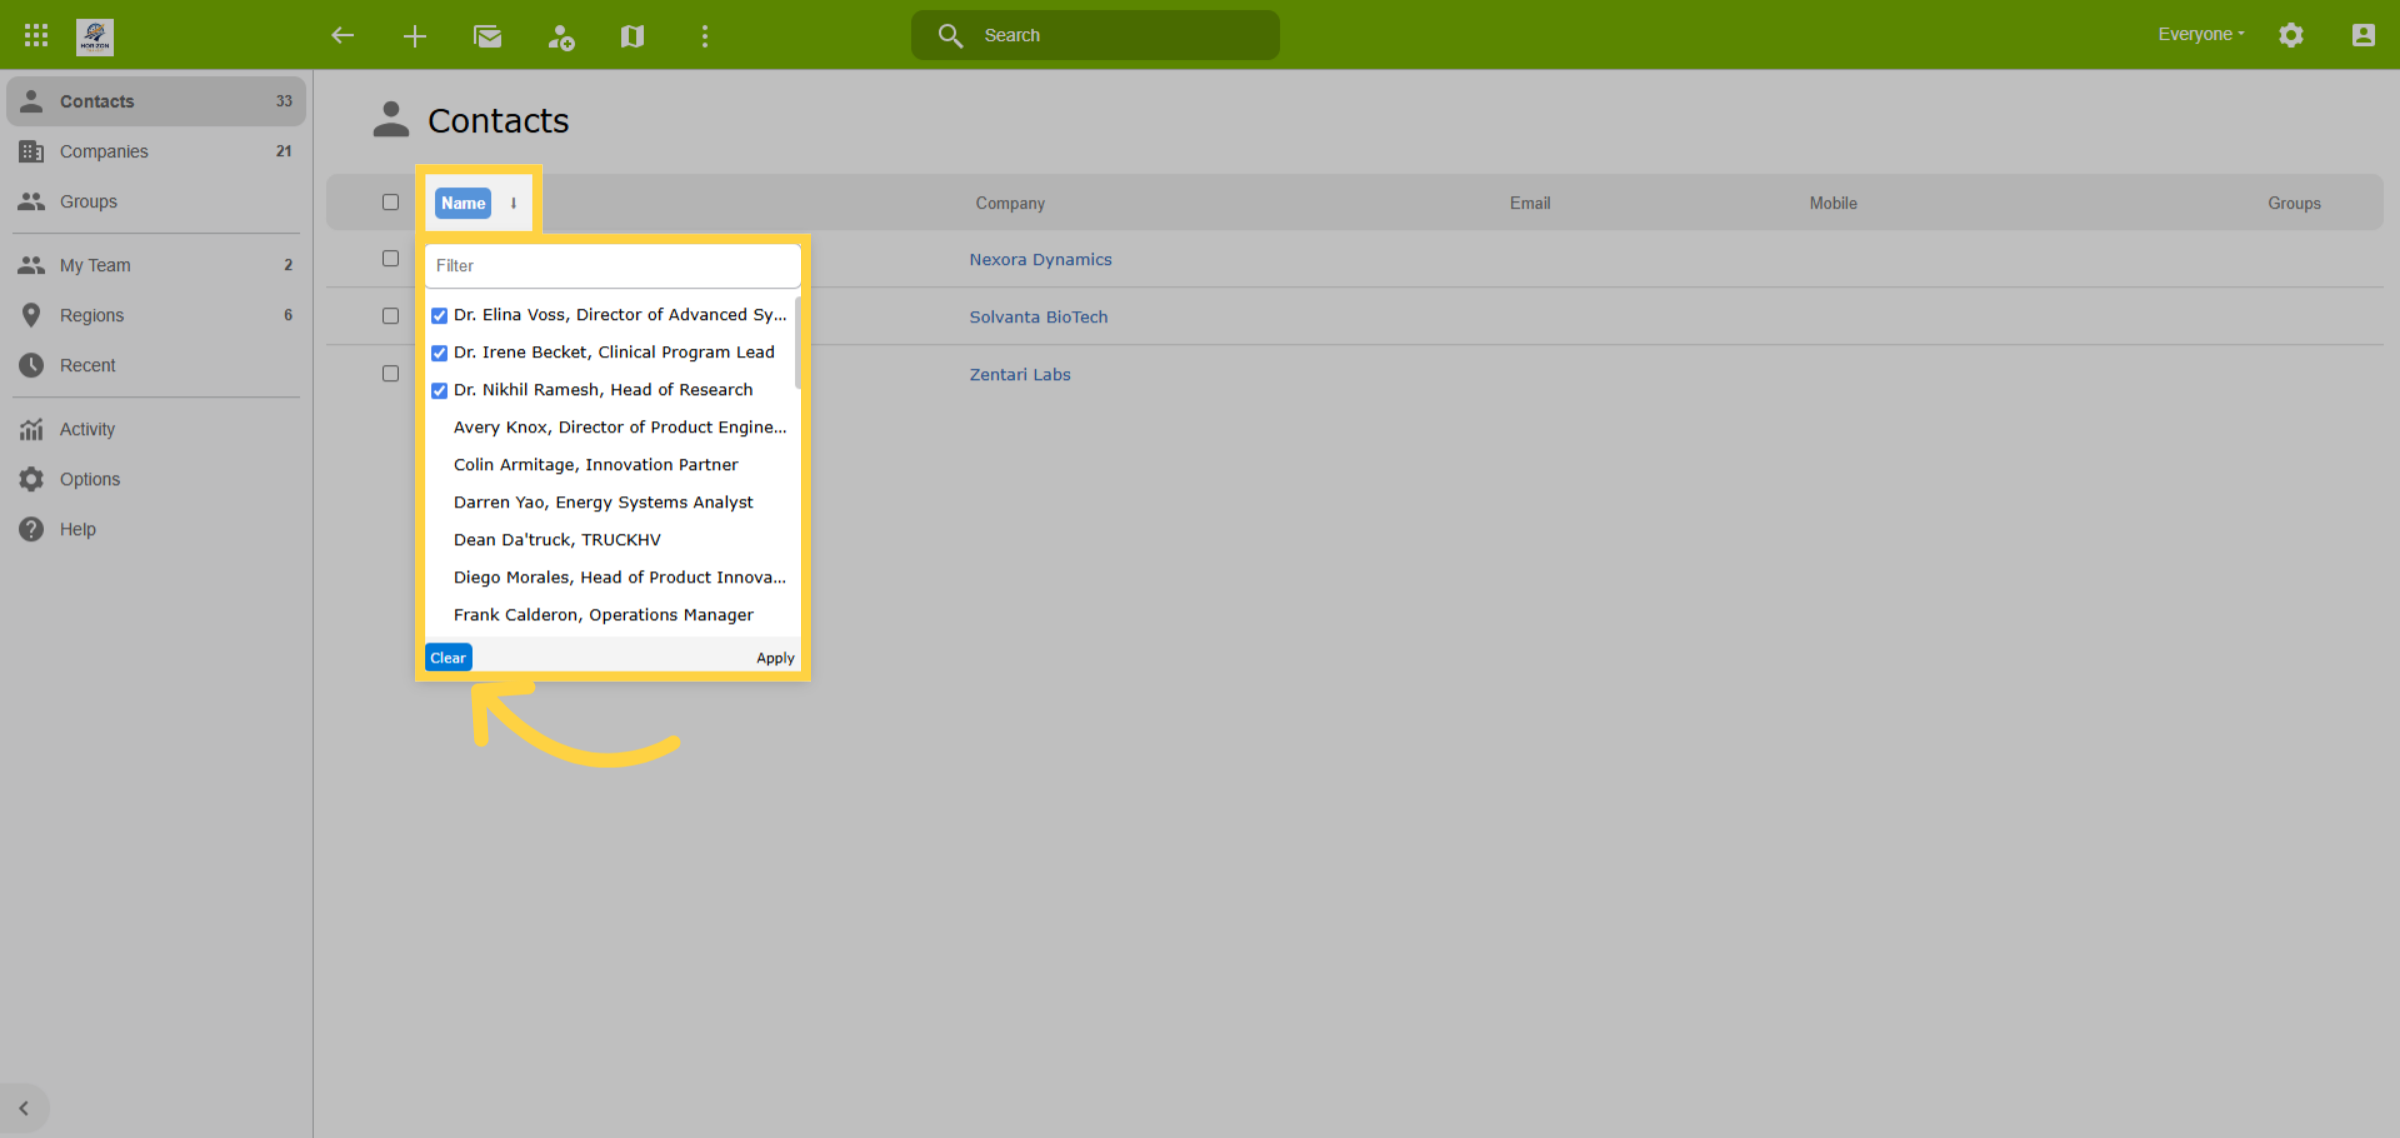
Task: Open My Team in the sidebar
Action: click(156, 265)
